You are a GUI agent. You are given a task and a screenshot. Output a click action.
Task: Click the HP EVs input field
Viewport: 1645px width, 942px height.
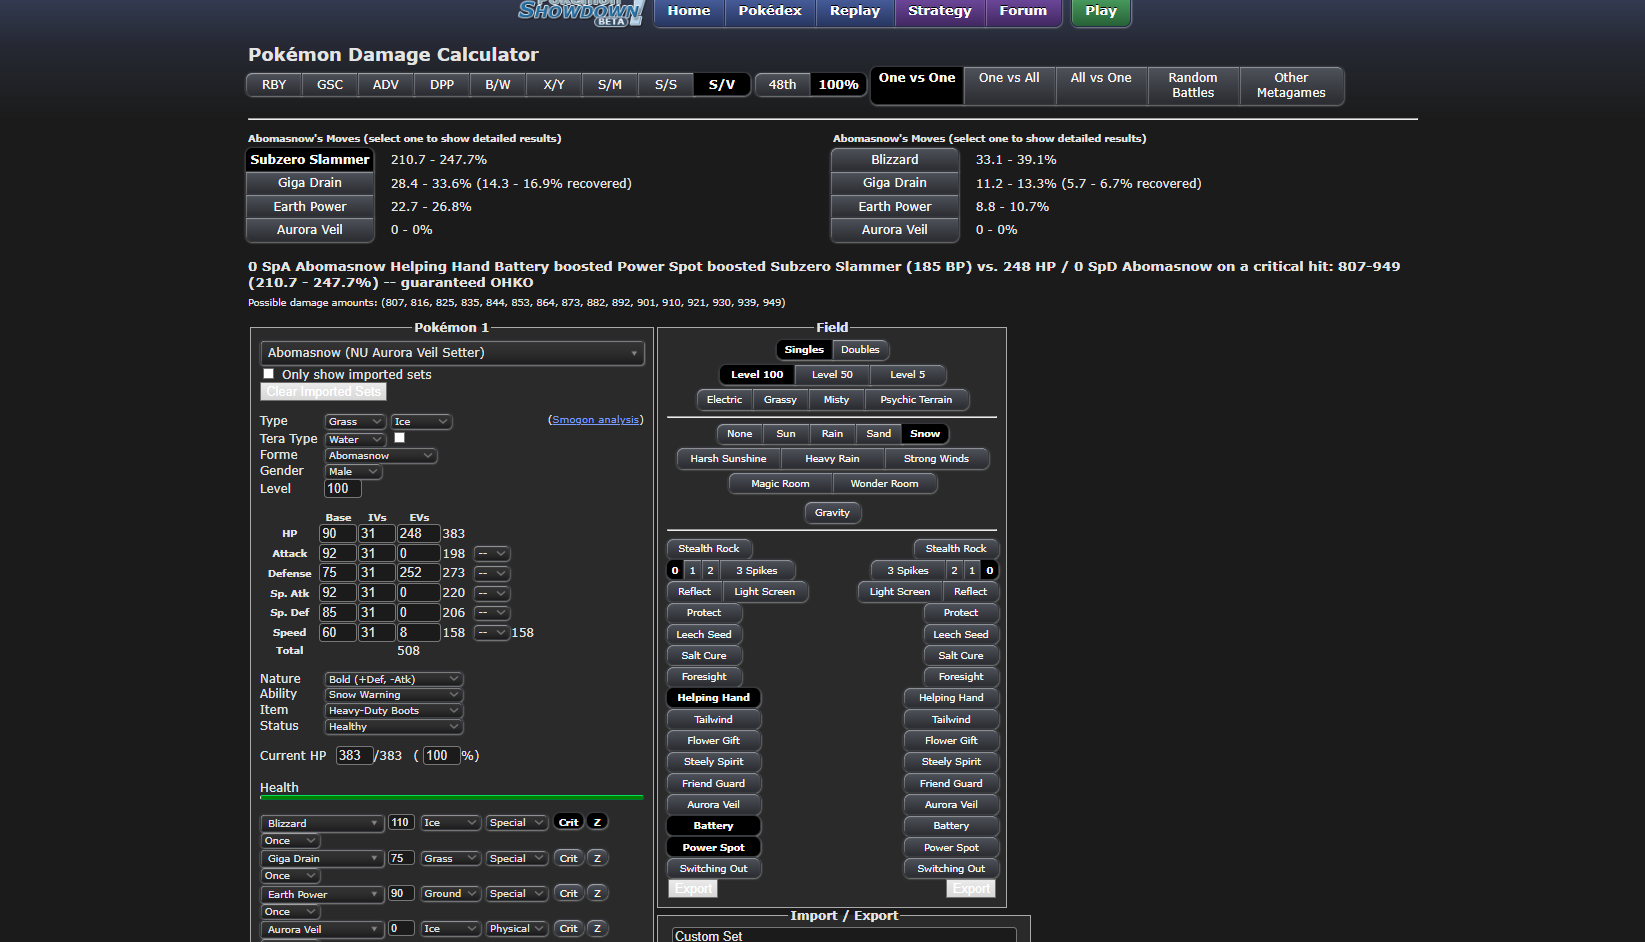(x=418, y=534)
